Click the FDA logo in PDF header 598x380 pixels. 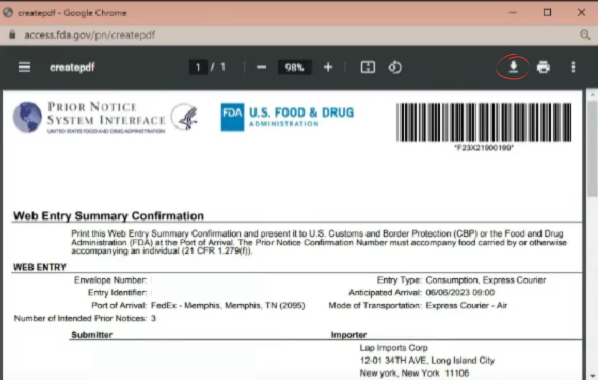pos(287,117)
